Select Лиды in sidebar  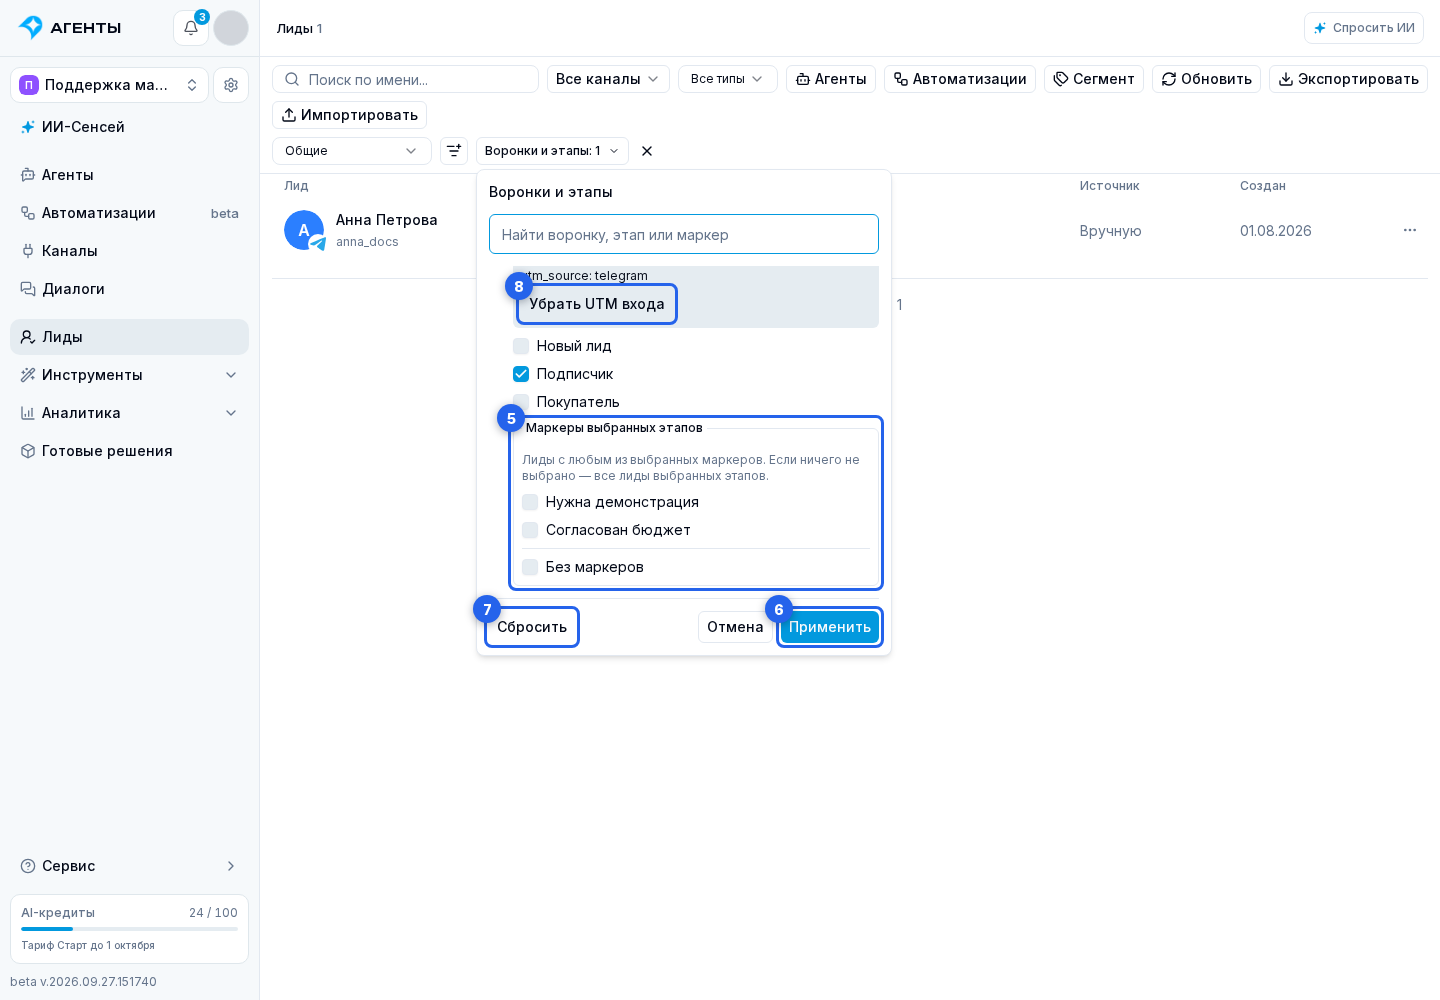pyautogui.click(x=130, y=337)
